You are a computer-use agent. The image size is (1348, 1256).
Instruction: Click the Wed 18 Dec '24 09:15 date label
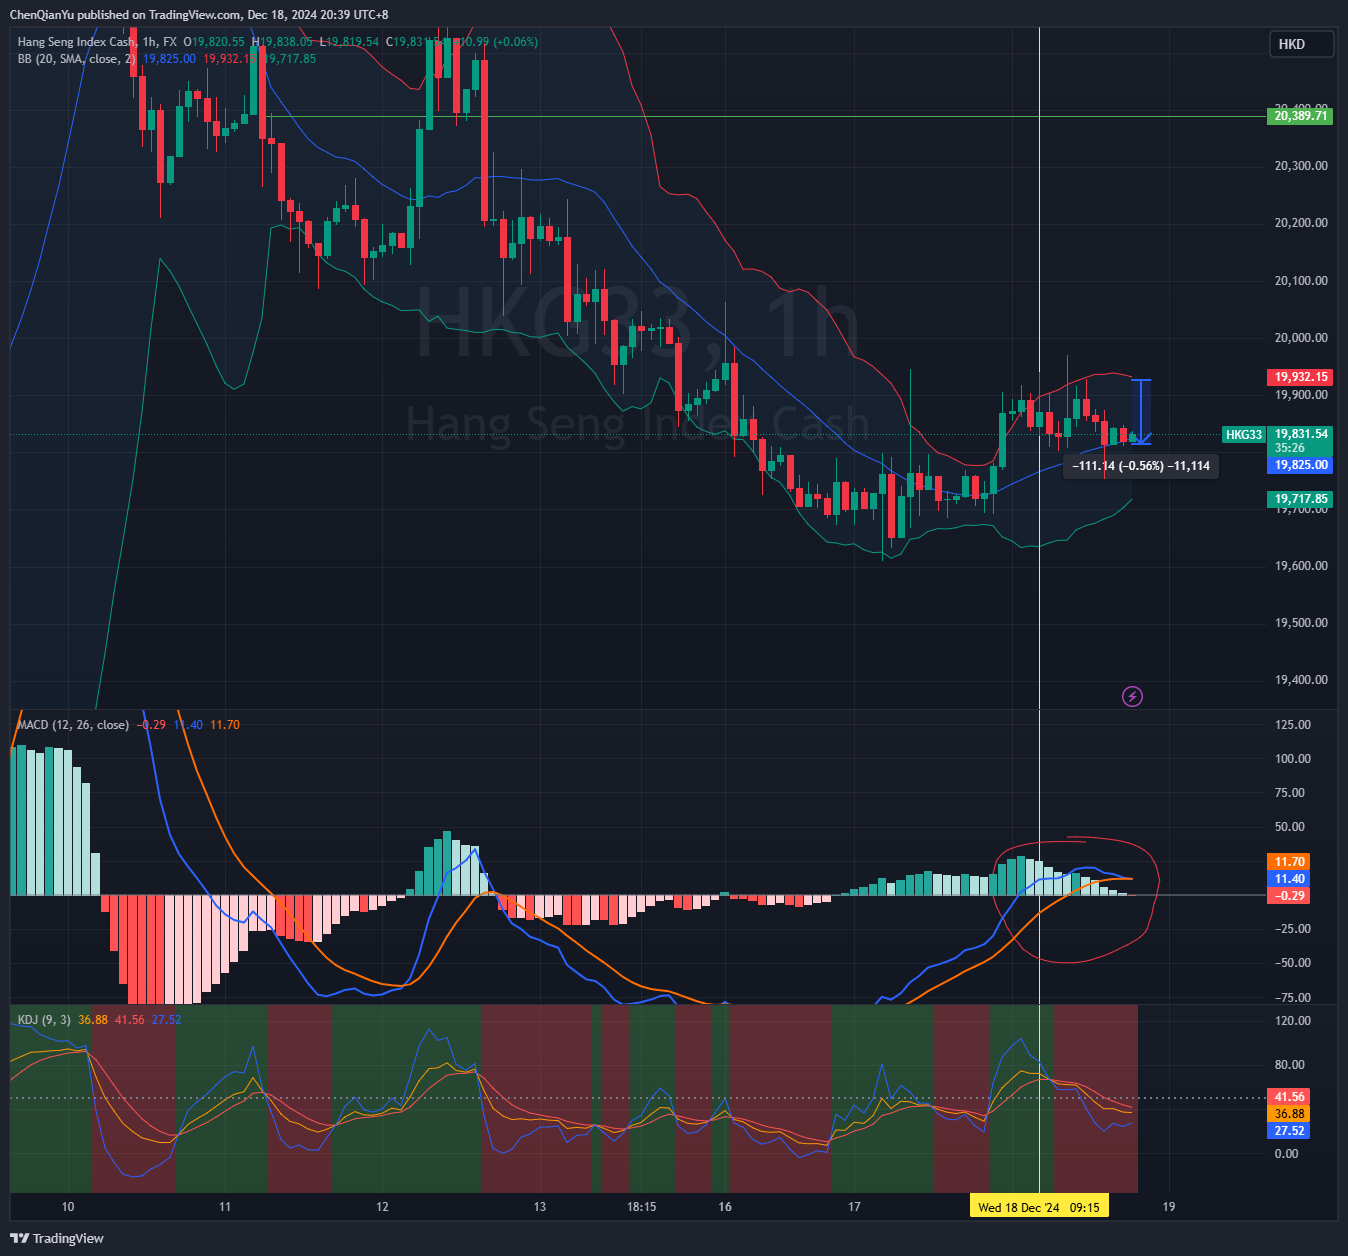pos(1038,1208)
